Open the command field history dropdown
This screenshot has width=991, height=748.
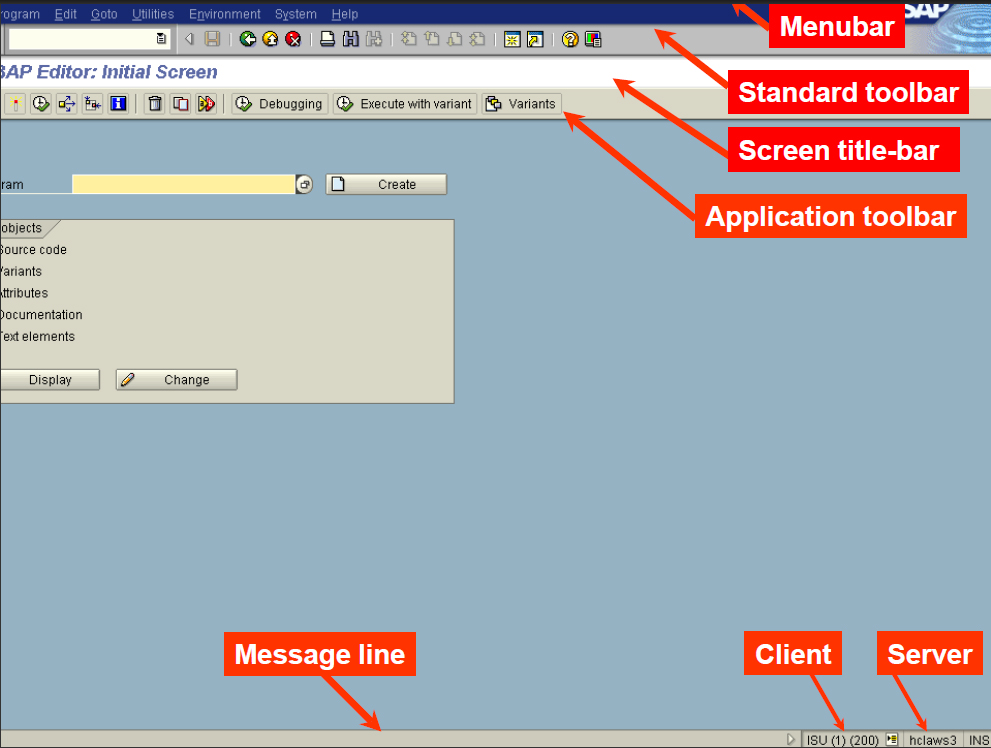(161, 39)
